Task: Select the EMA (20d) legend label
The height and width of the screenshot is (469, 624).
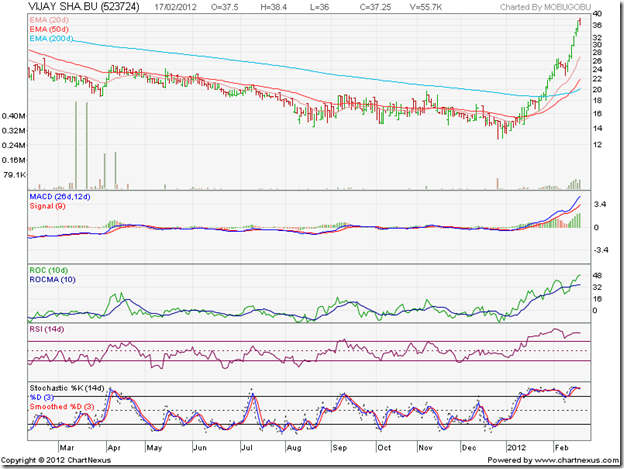Action: [x=47, y=20]
